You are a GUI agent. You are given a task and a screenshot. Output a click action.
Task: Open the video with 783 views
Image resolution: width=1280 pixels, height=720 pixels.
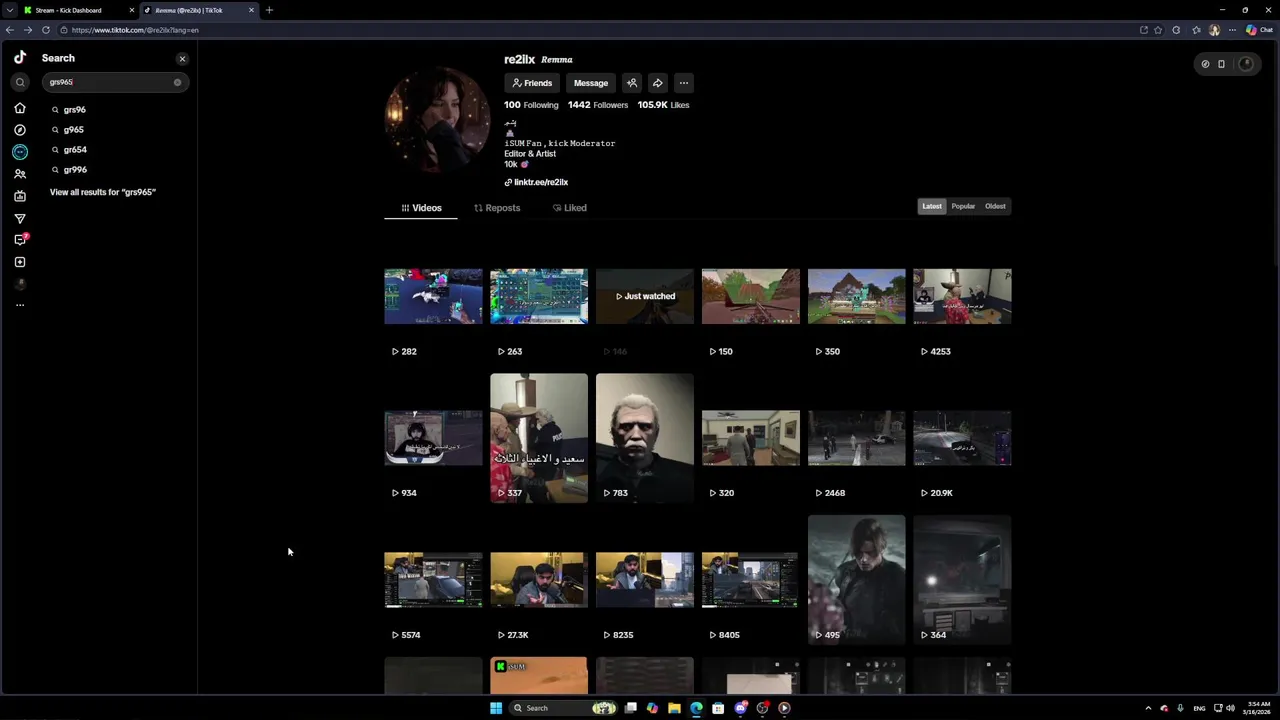click(x=645, y=438)
